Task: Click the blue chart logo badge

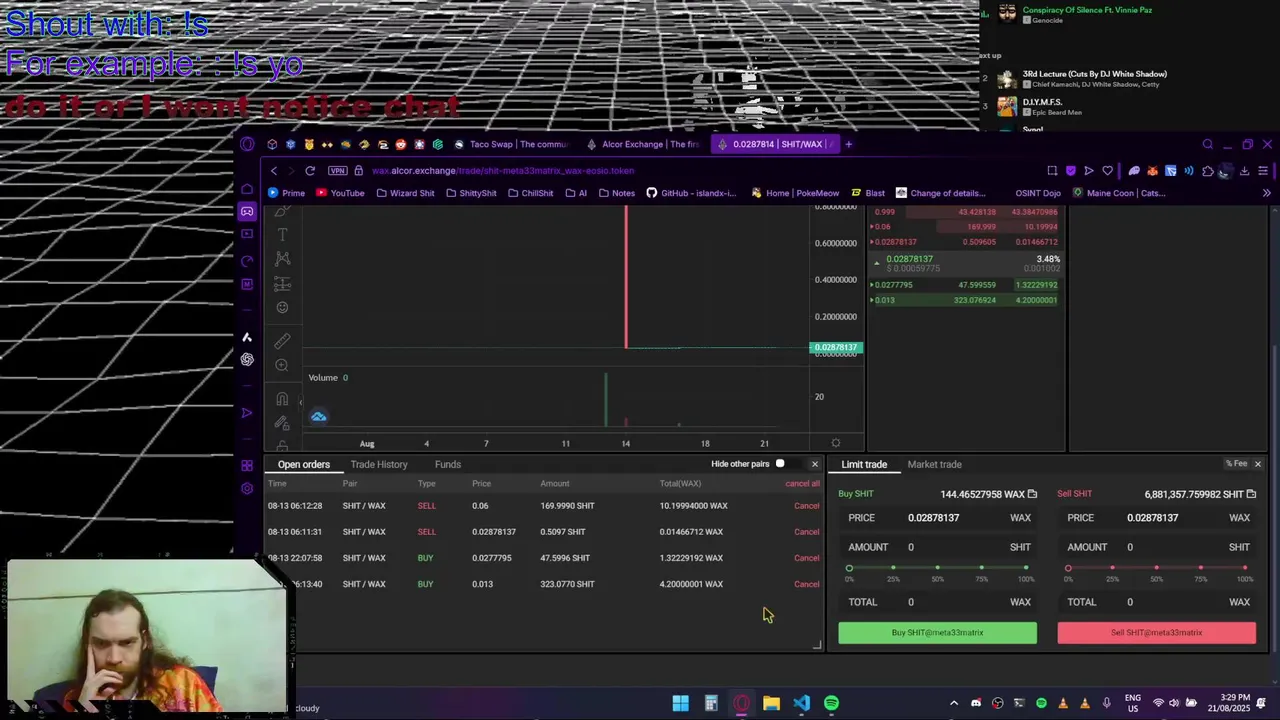Action: click(318, 416)
